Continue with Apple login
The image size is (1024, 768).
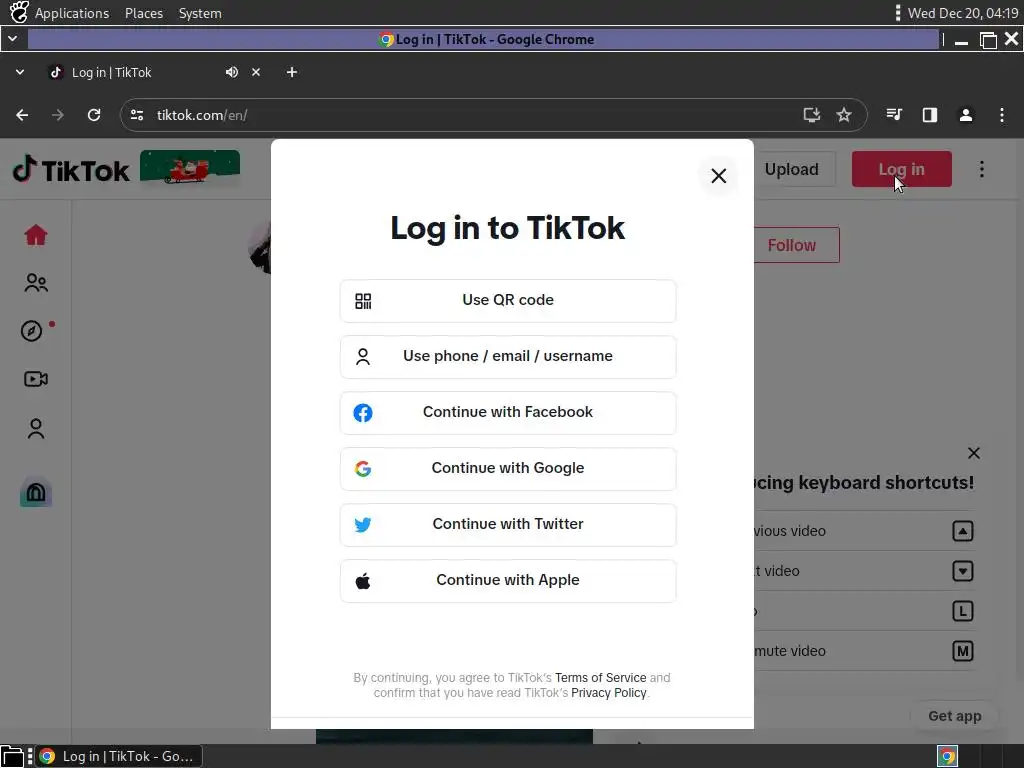coord(508,581)
